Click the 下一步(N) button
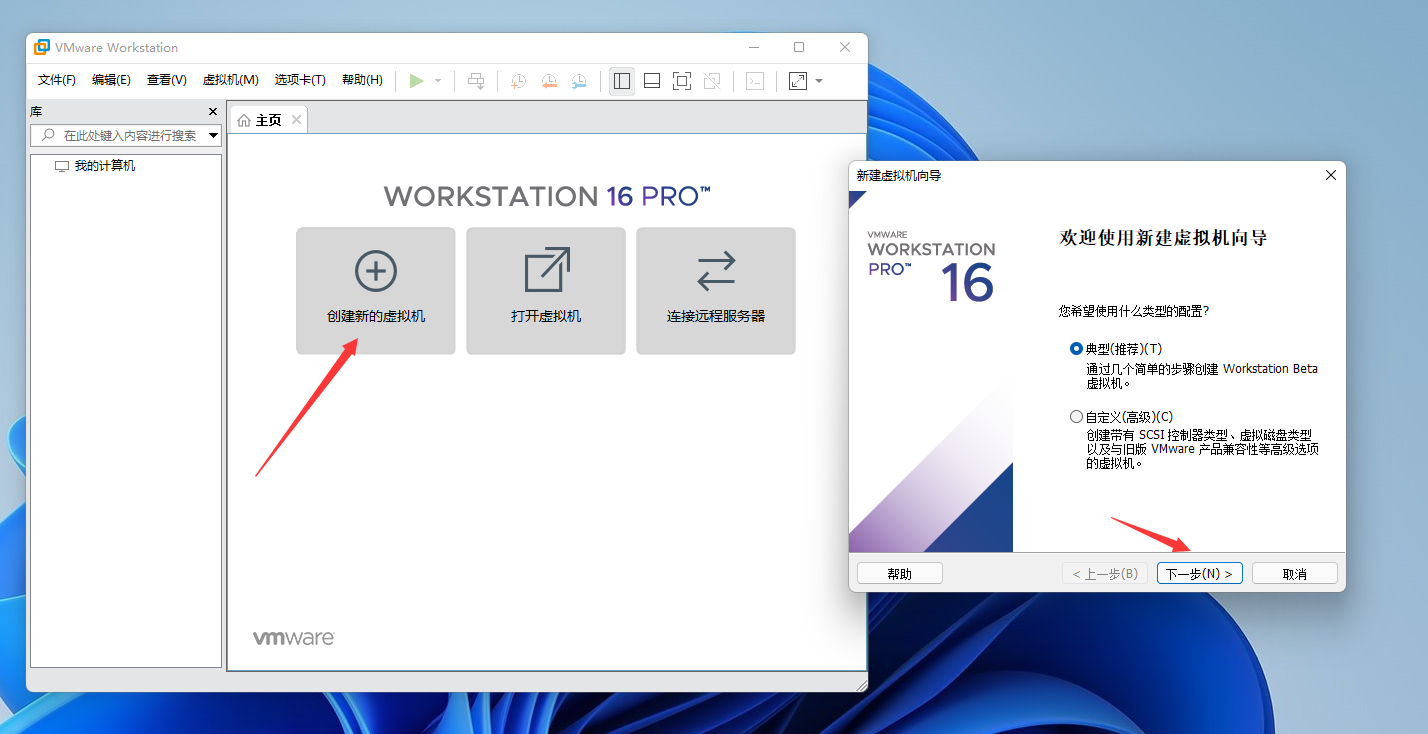This screenshot has width=1428, height=734. coord(1200,574)
